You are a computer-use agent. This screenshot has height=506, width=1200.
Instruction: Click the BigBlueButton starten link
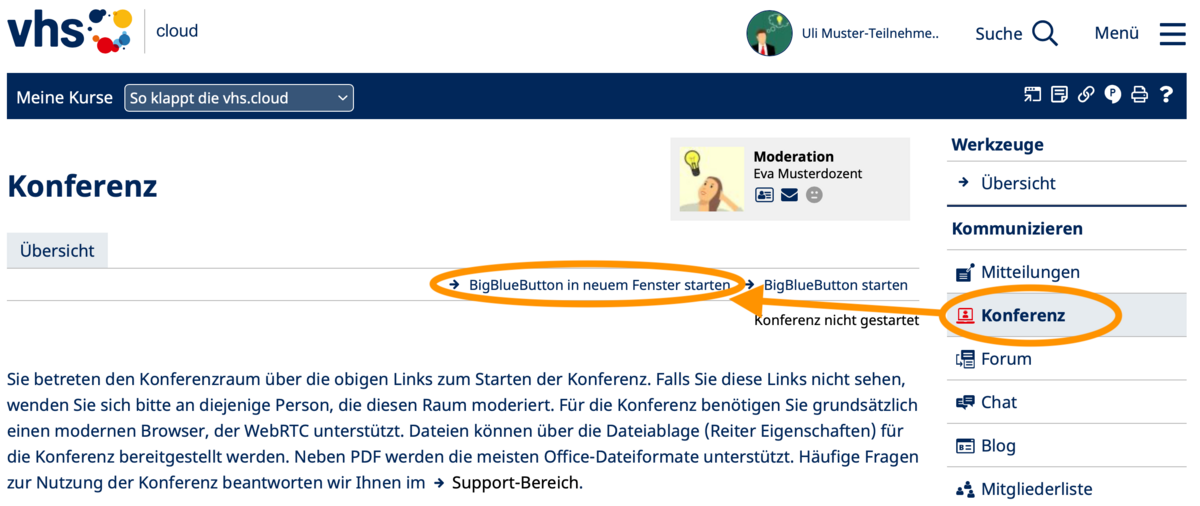pyautogui.click(x=835, y=285)
